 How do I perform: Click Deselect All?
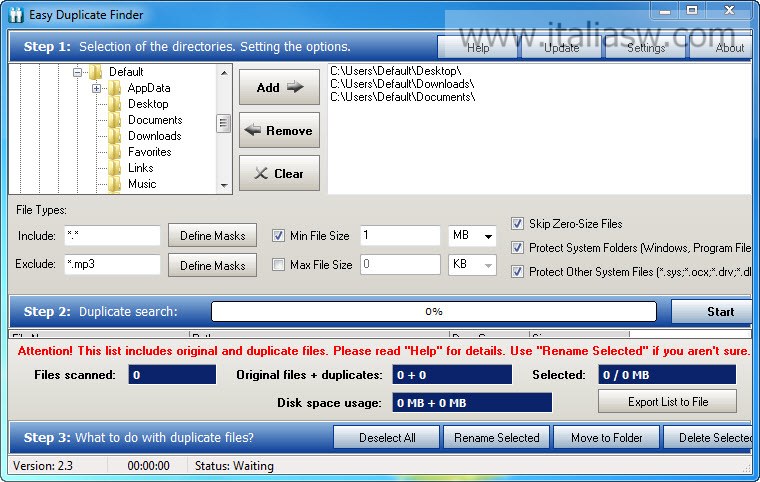tap(387, 437)
